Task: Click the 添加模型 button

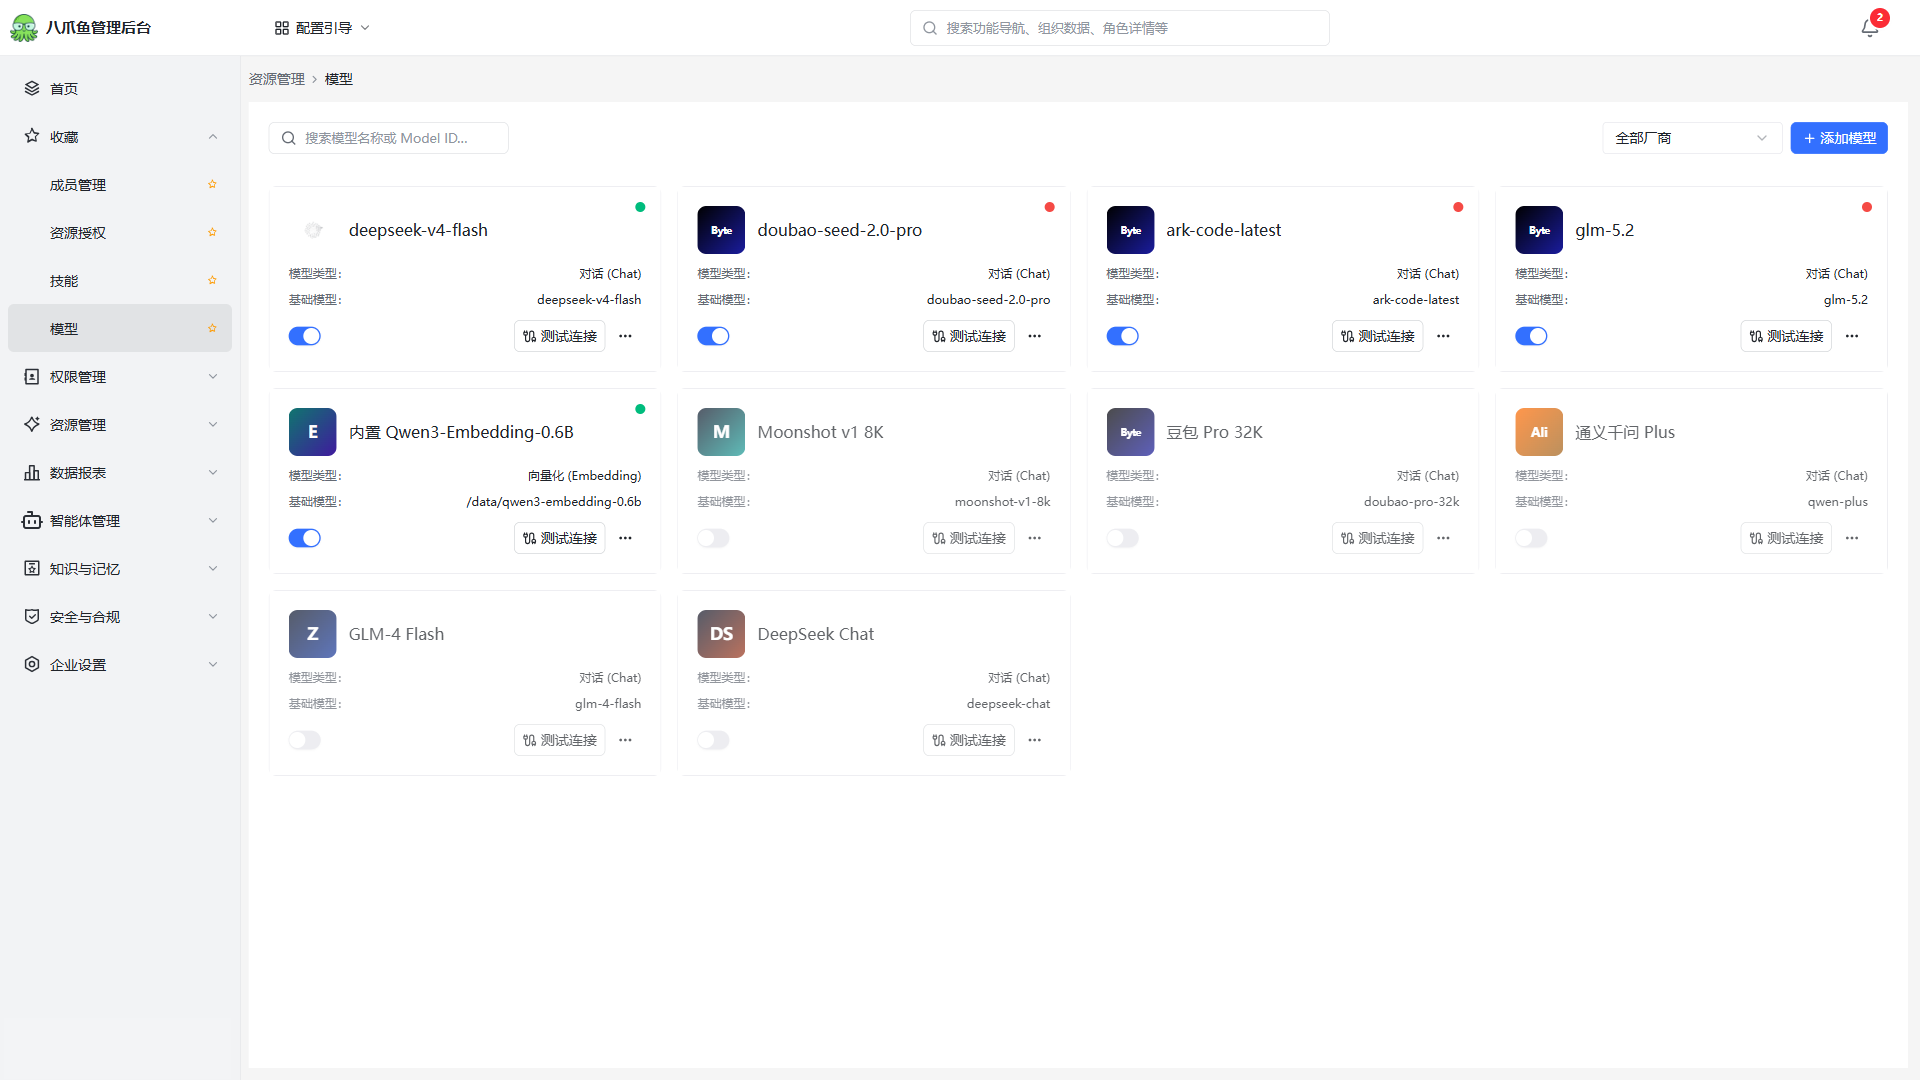Action: (x=1839, y=138)
